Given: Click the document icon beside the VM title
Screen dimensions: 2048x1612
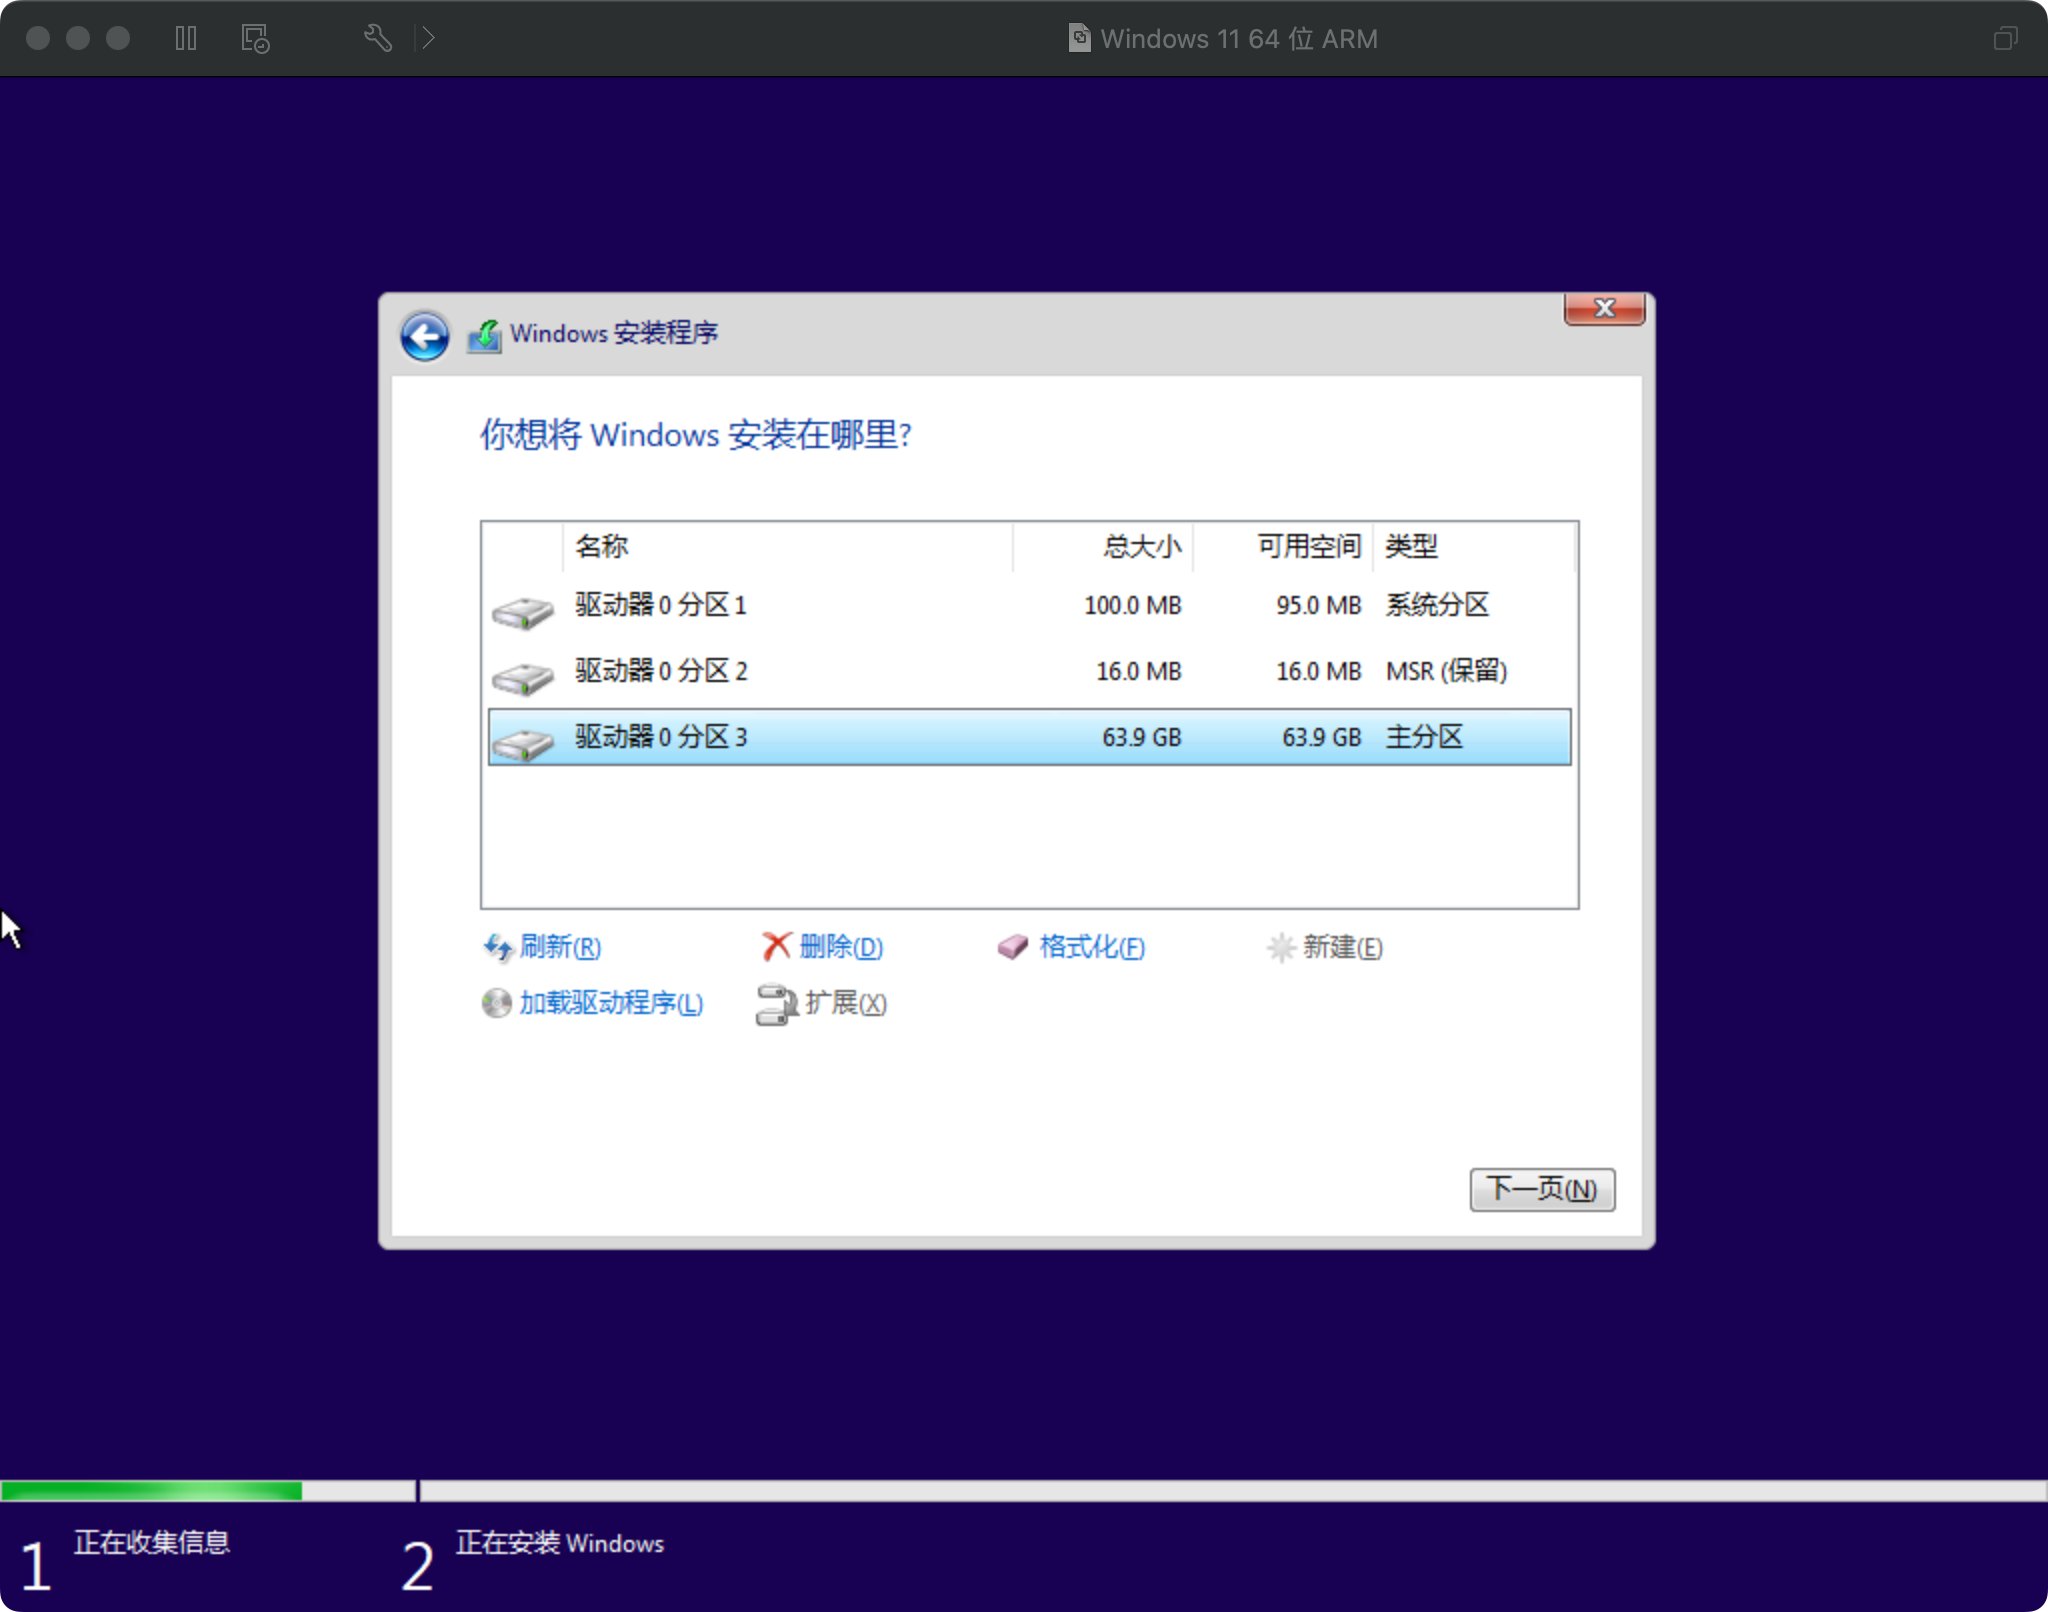Looking at the screenshot, I should point(1079,38).
